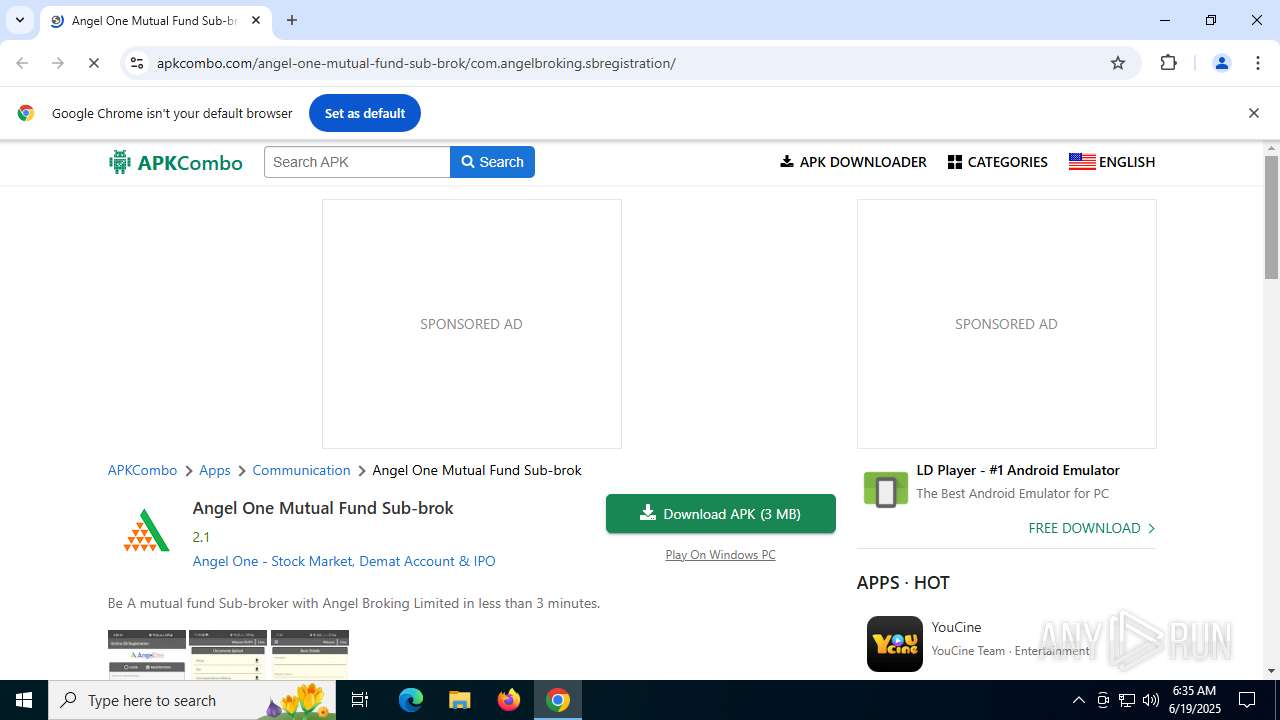Open File Explorer from the taskbar
The width and height of the screenshot is (1280, 720).
point(460,700)
